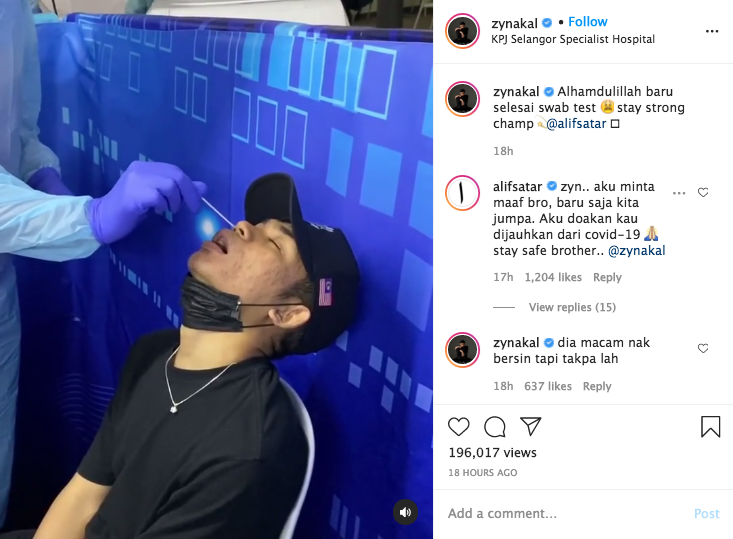
Task: Open alifsatar's profile avatar
Action: (462, 193)
